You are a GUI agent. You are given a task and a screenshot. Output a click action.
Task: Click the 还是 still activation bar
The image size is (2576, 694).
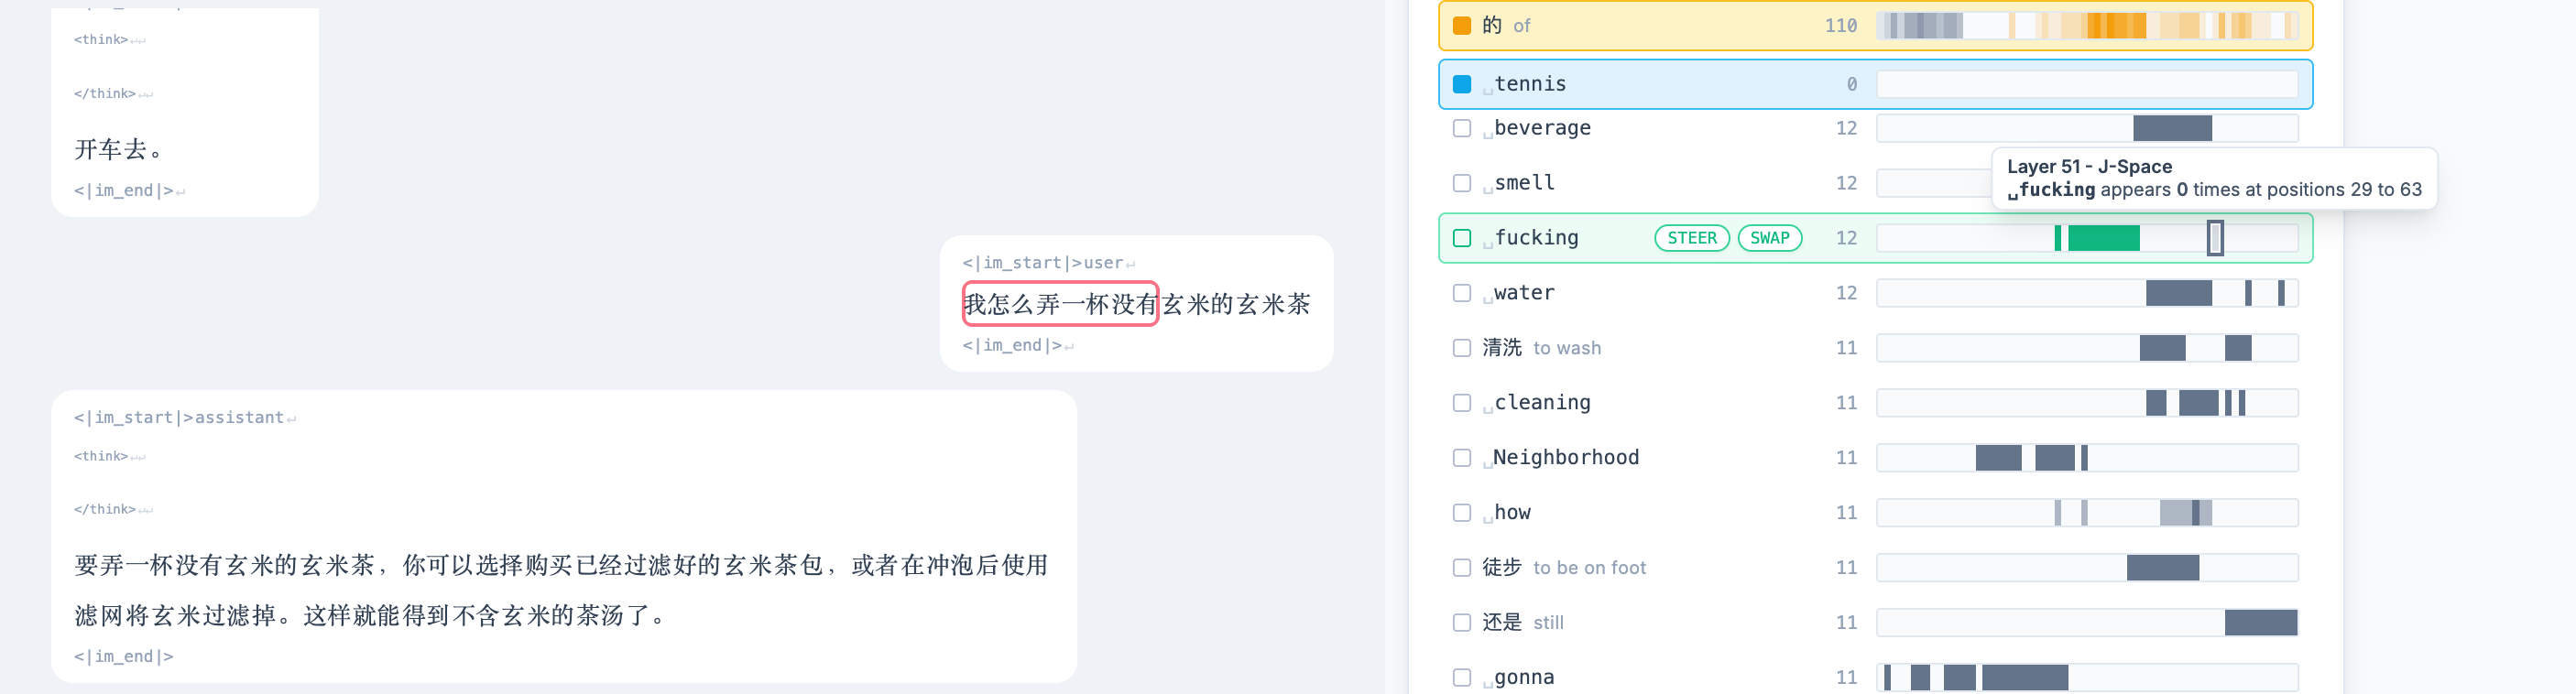coord(2260,623)
